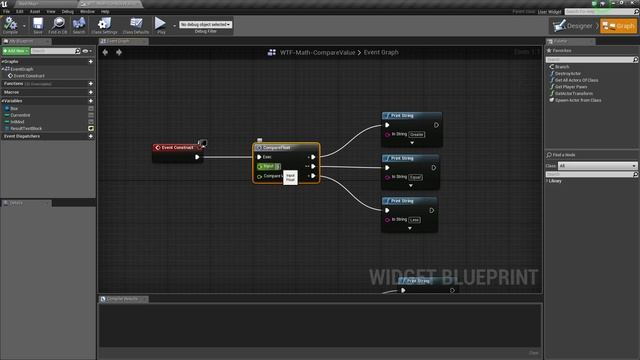Collapse the EventGraph tree item
This screenshot has height=360, width=640.
click(2, 69)
